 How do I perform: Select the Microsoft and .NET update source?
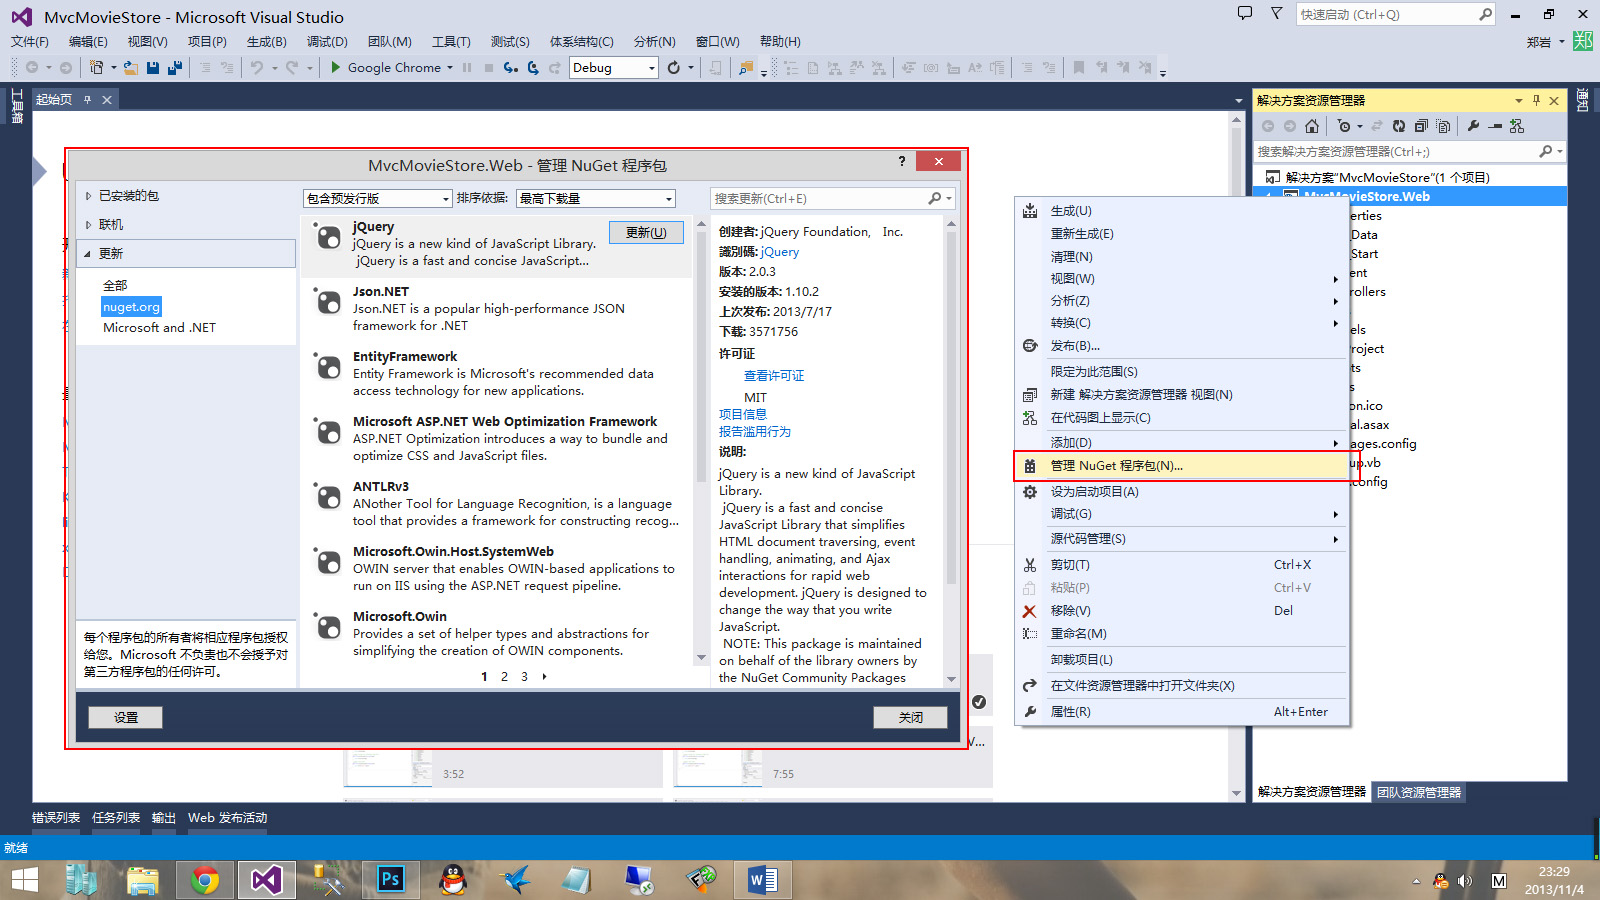159,328
